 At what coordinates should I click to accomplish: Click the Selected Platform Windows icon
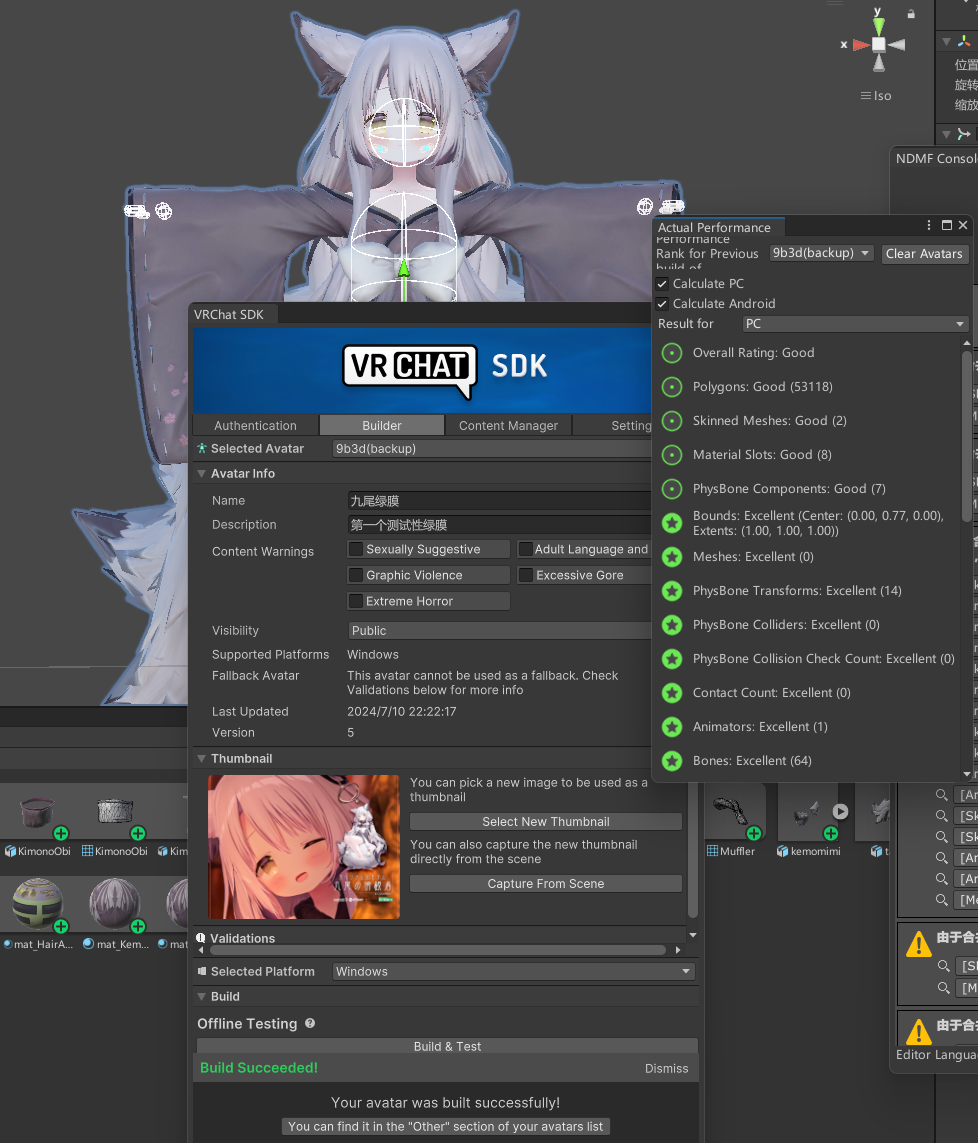click(202, 971)
